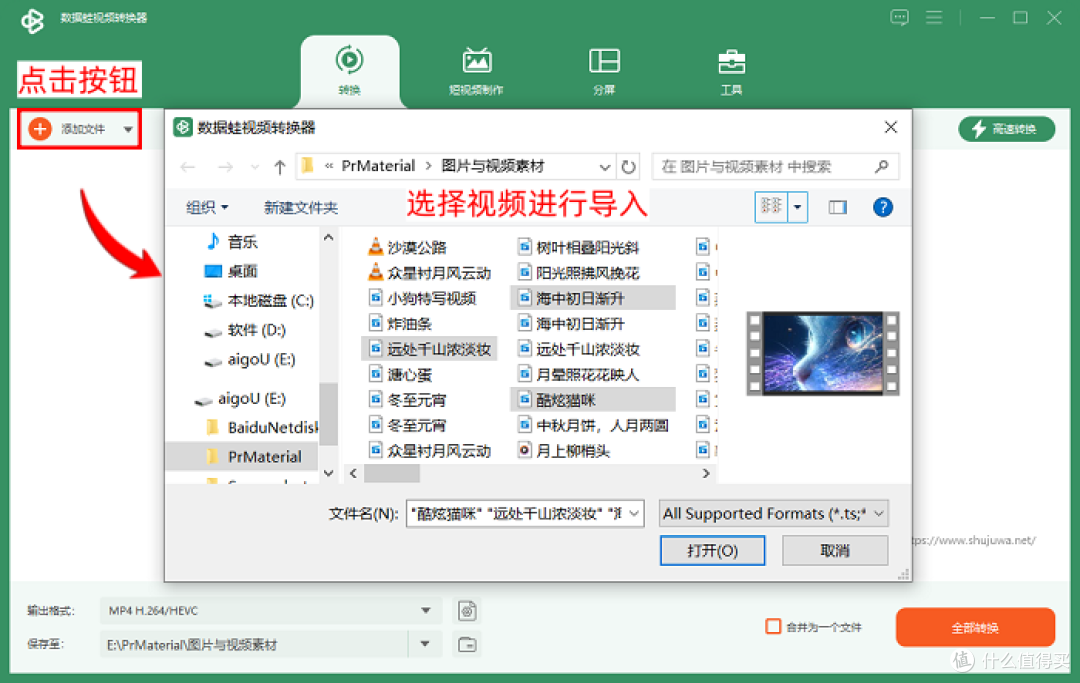Expand the address bar history dropdown
Screen dimensions: 1080x683
(604, 167)
